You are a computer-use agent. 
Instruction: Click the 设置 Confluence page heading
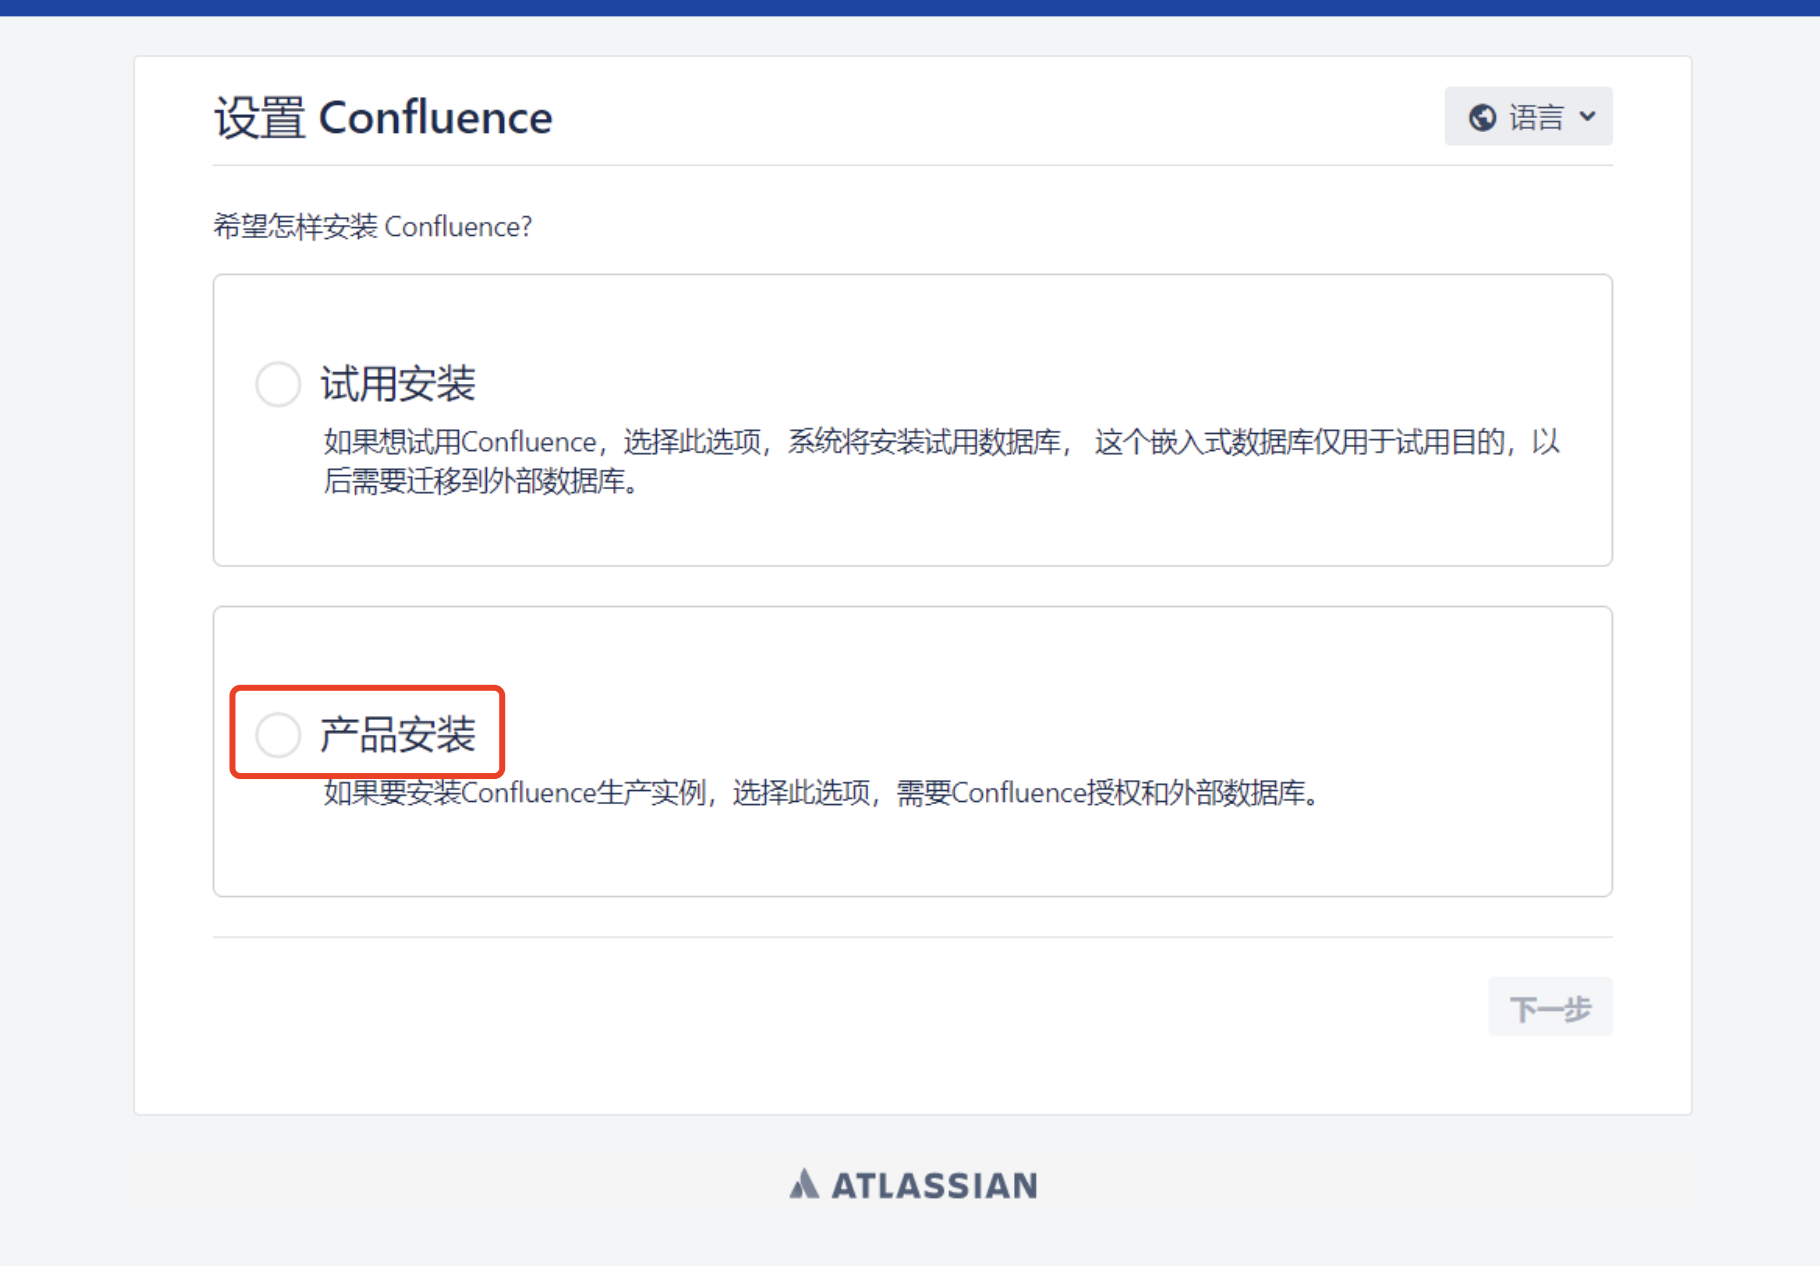coord(383,117)
